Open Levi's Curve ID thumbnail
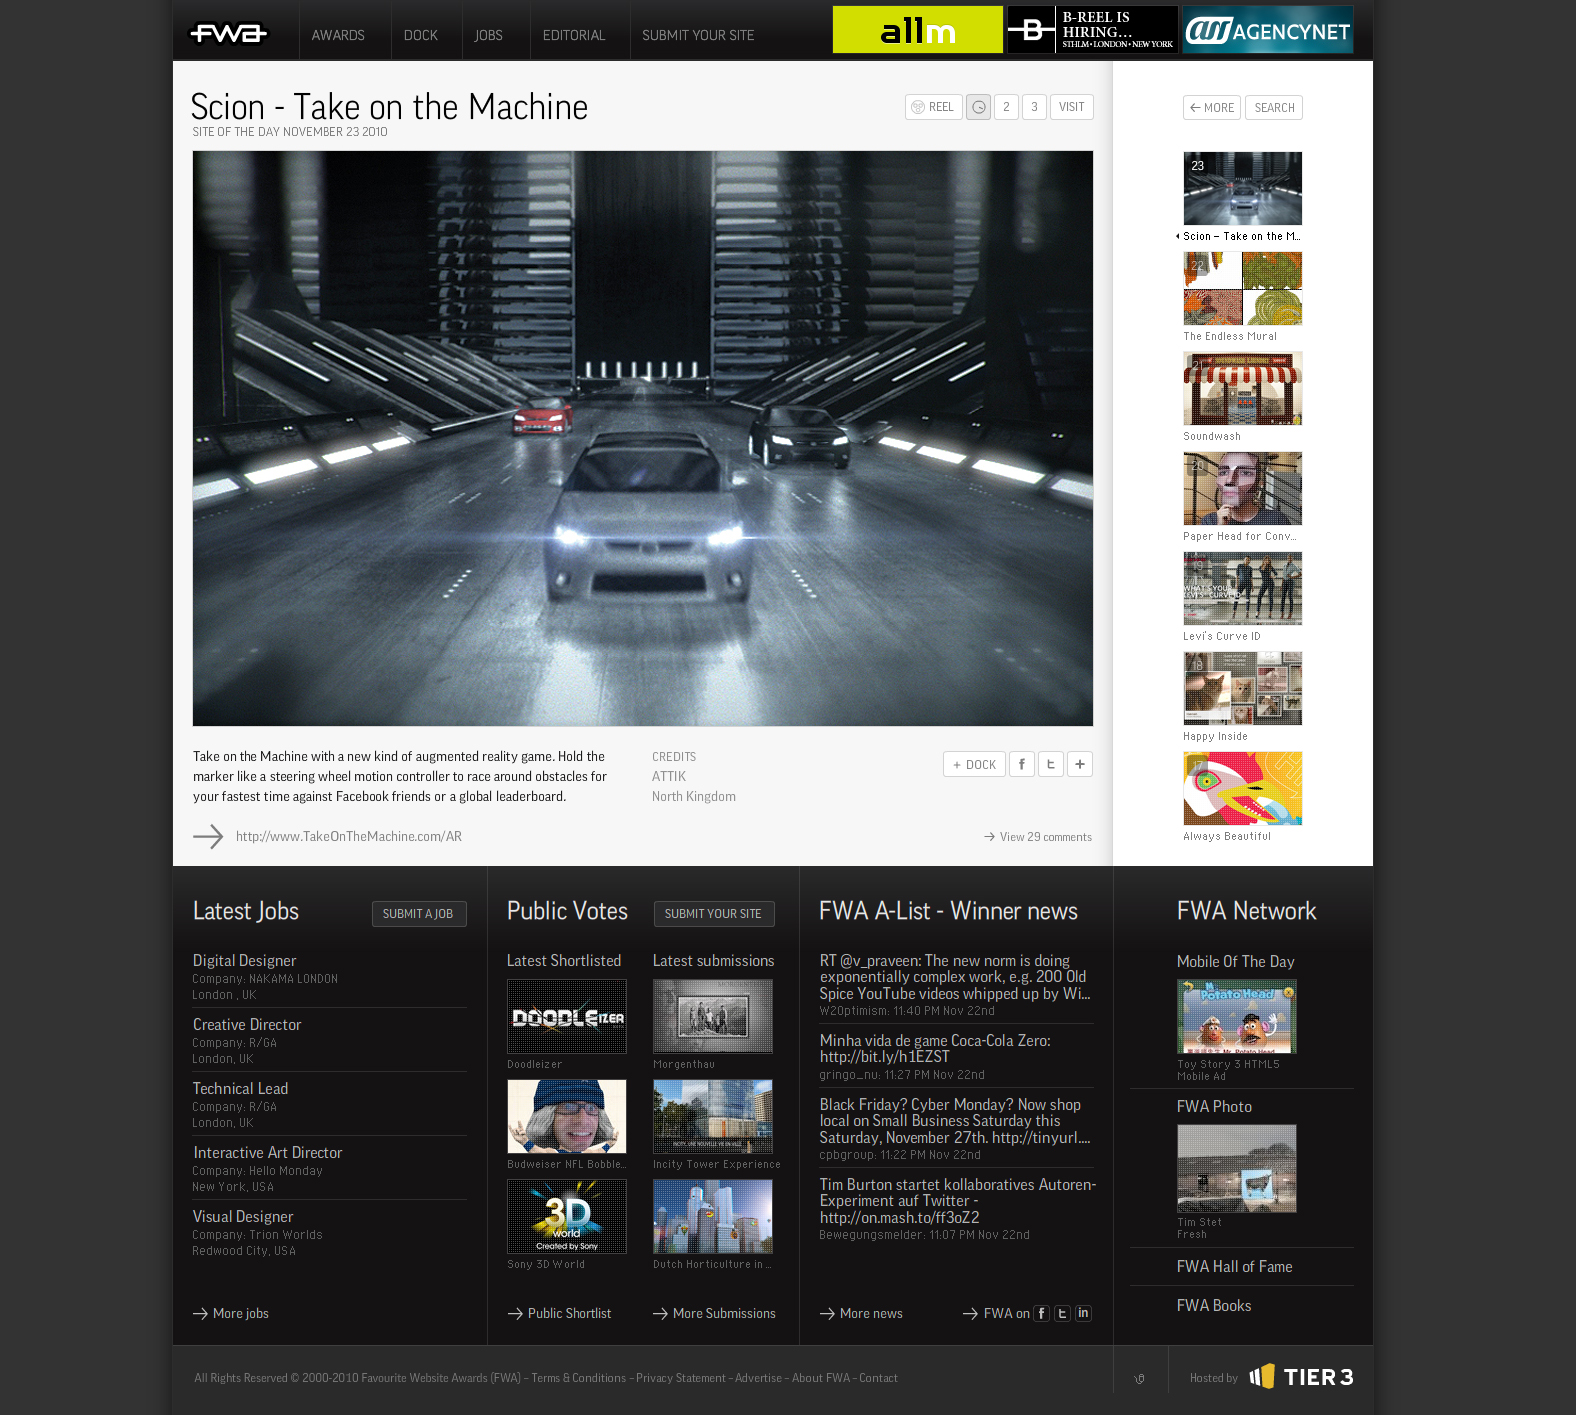 click(x=1243, y=588)
